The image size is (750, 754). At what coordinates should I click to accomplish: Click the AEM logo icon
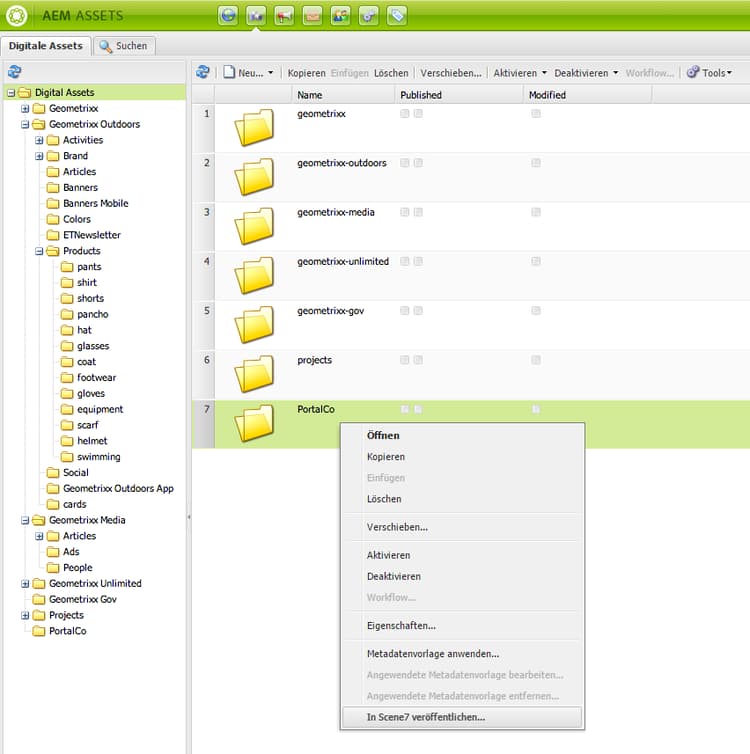click(x=17, y=15)
